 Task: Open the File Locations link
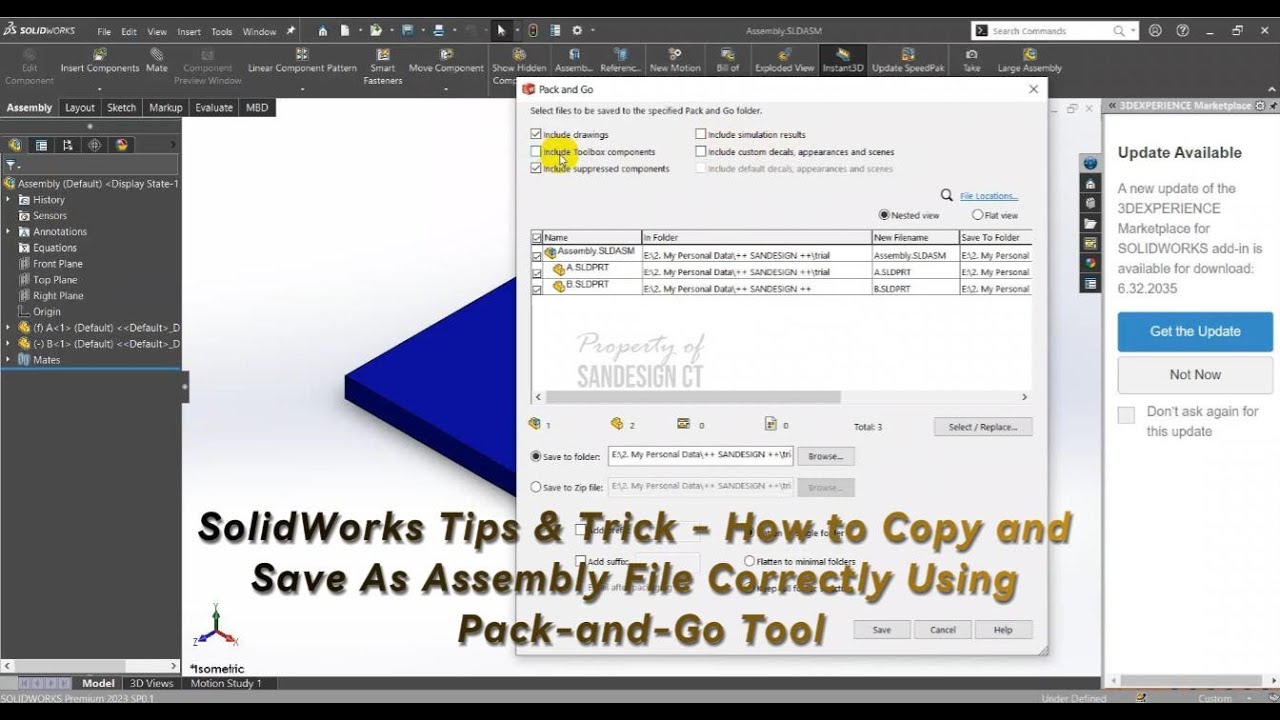pos(989,196)
